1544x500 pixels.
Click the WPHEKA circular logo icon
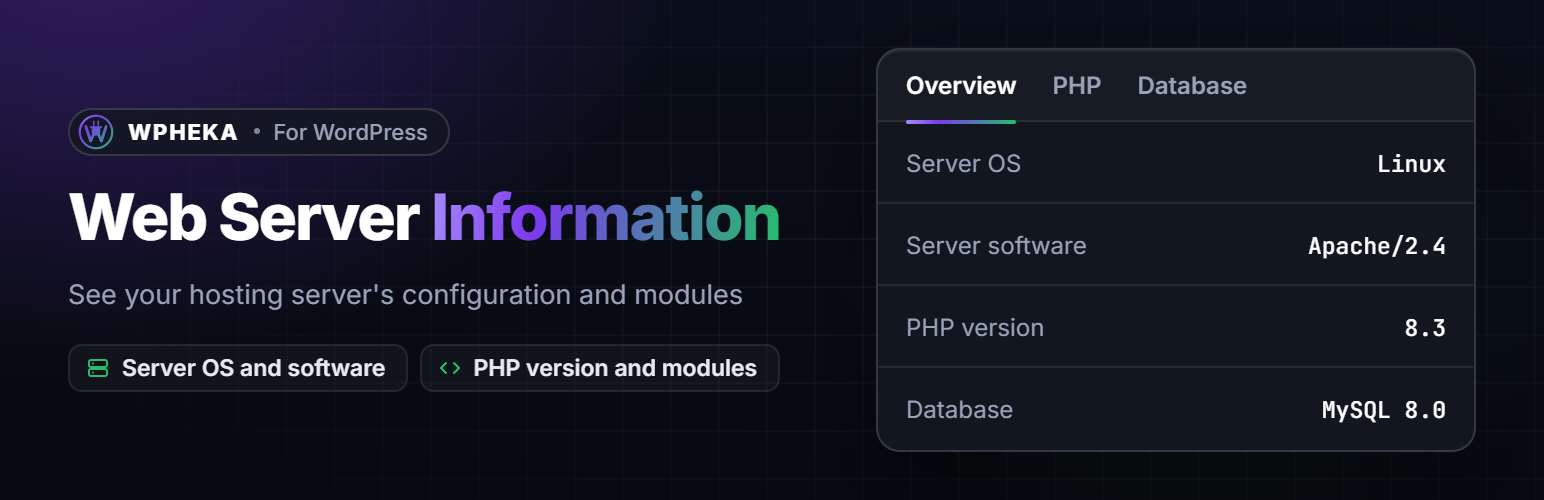pyautogui.click(x=97, y=132)
